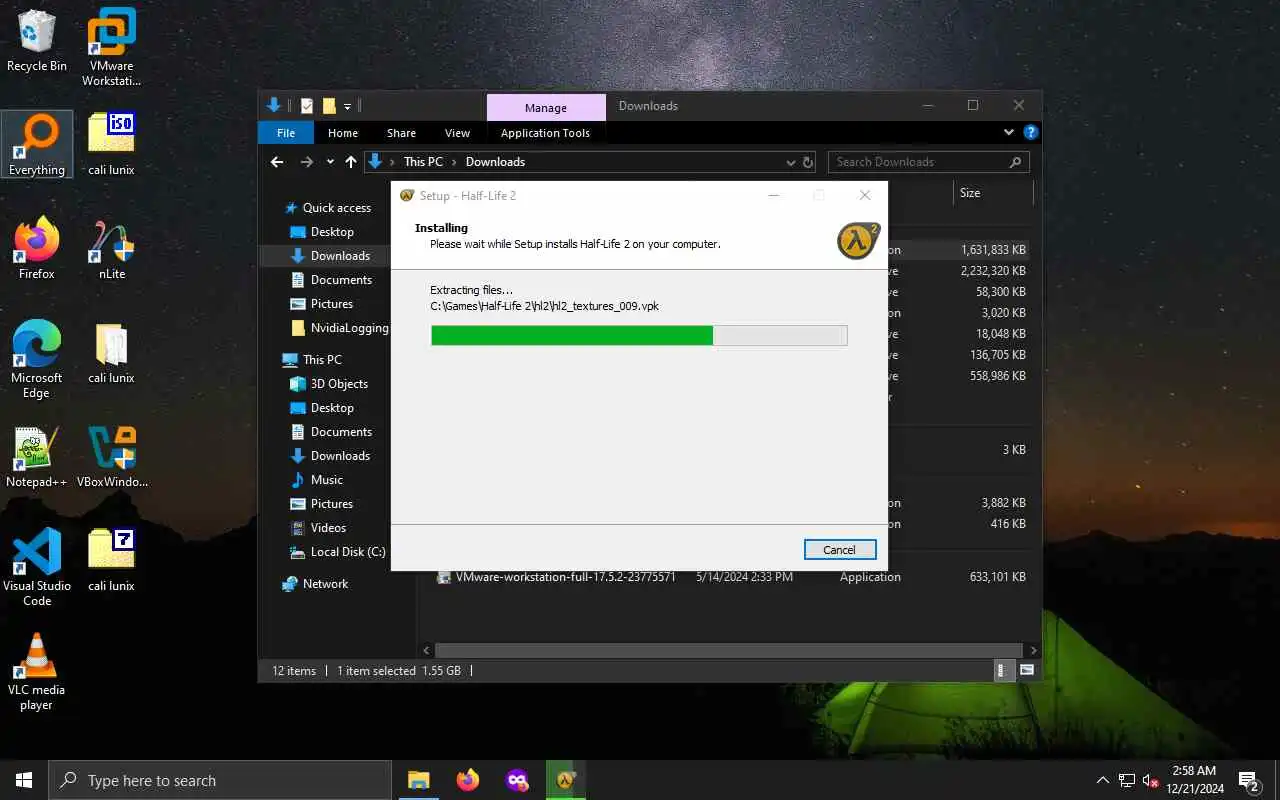
Task: Open the VLC media player desktop shortcut
Action: (x=37, y=672)
